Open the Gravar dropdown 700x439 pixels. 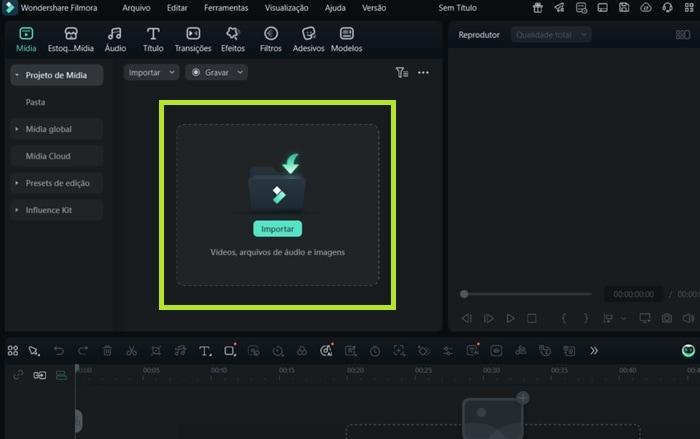(217, 72)
